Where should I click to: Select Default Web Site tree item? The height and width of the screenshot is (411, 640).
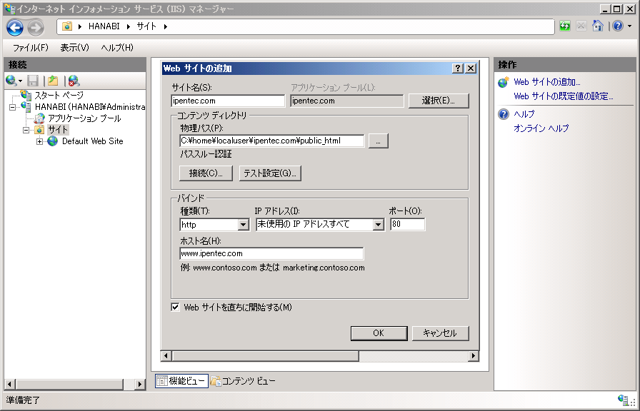pos(92,141)
